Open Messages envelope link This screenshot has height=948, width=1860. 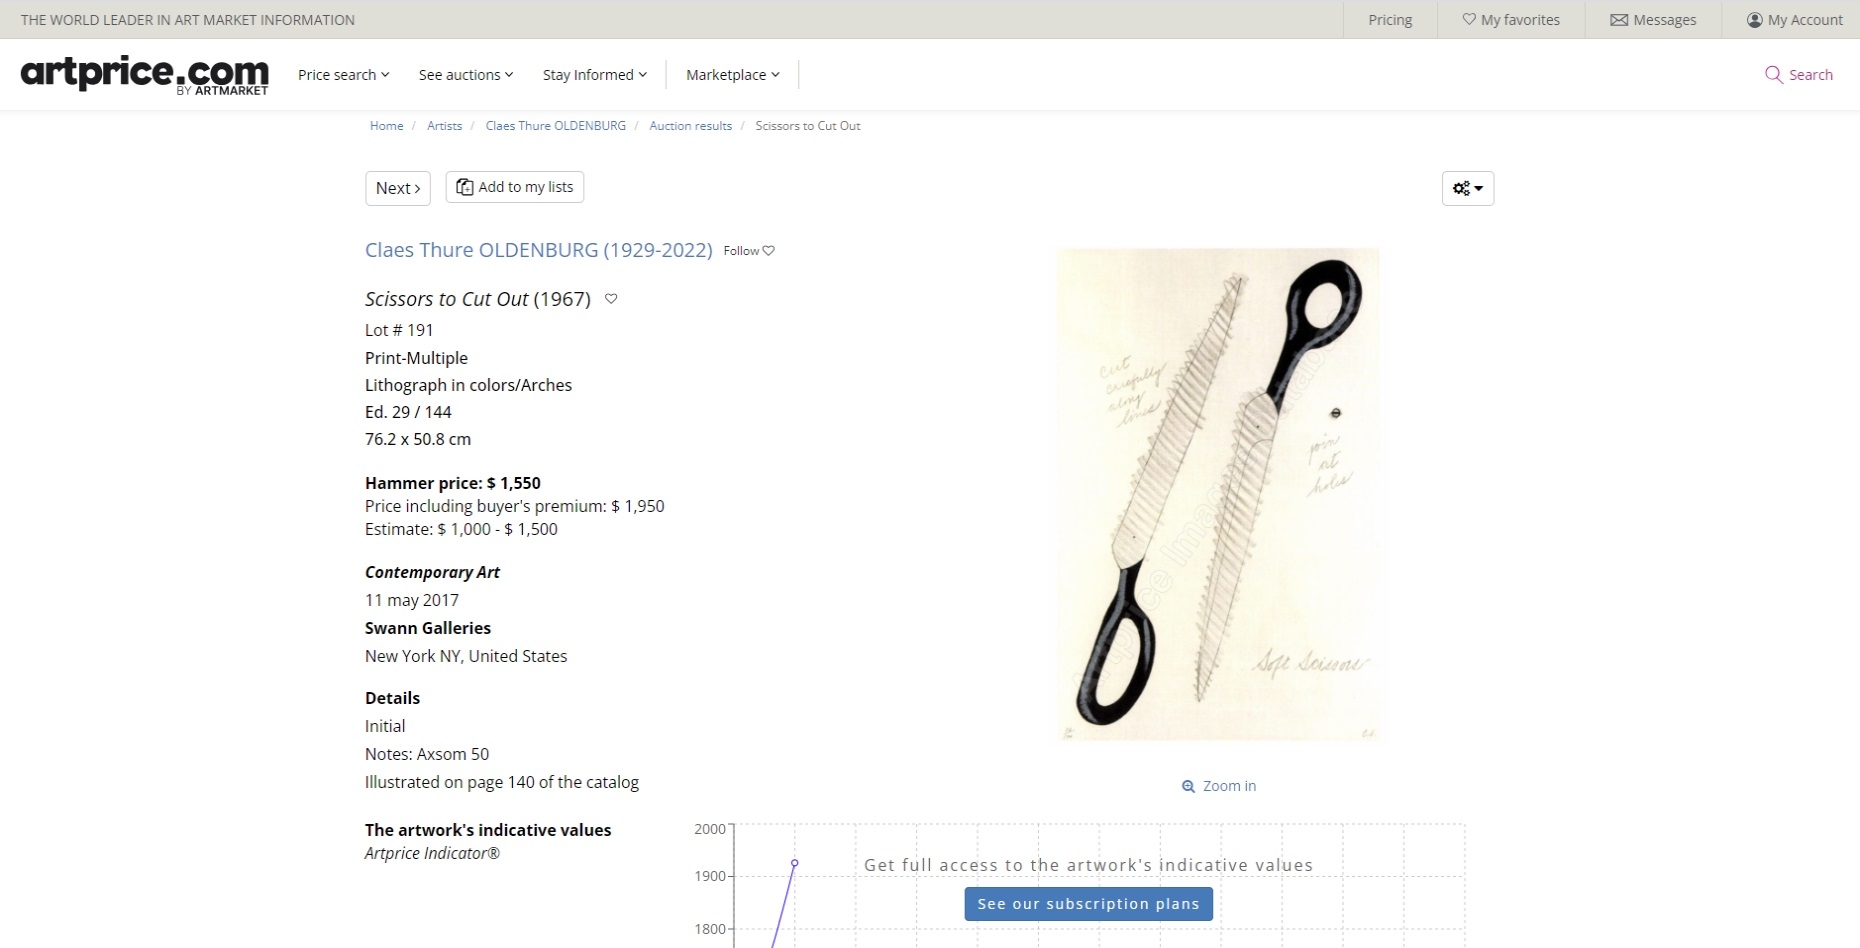coord(1652,20)
